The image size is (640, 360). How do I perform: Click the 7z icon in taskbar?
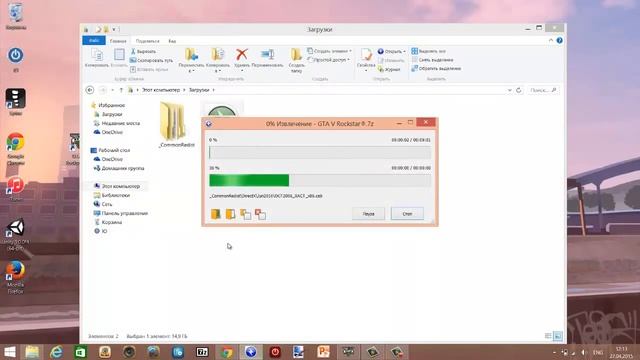pyautogui.click(x=202, y=352)
